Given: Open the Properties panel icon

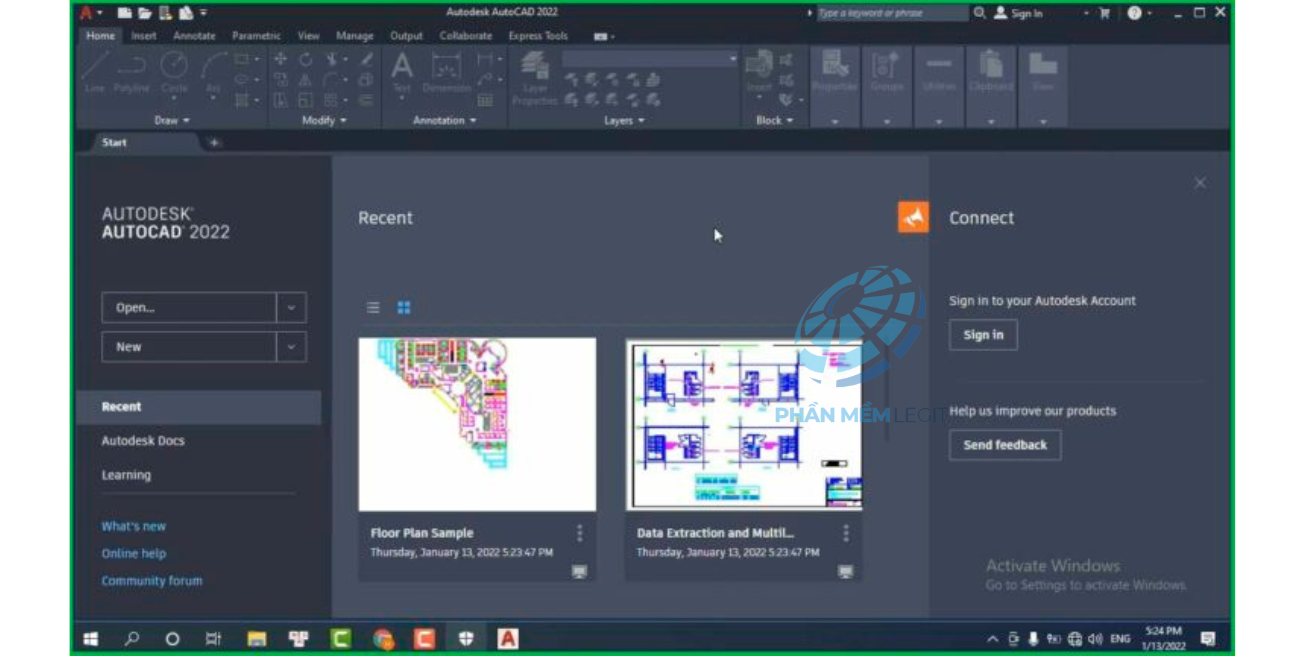Looking at the screenshot, I should click(834, 72).
